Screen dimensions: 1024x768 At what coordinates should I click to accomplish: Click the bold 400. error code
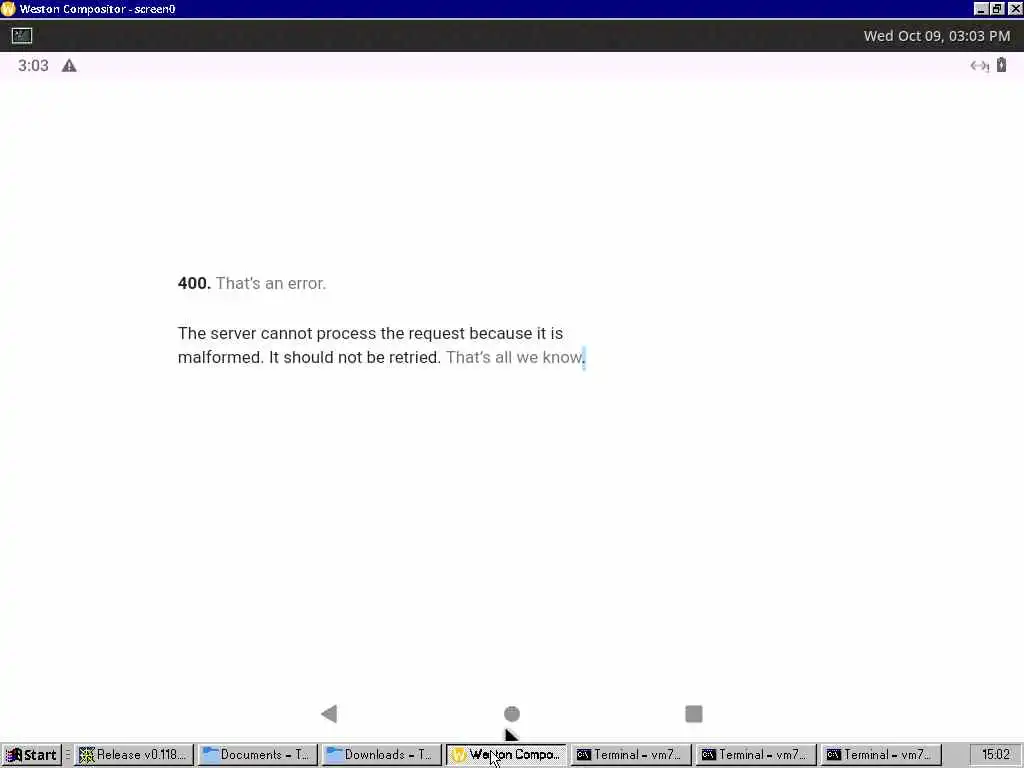click(x=194, y=283)
